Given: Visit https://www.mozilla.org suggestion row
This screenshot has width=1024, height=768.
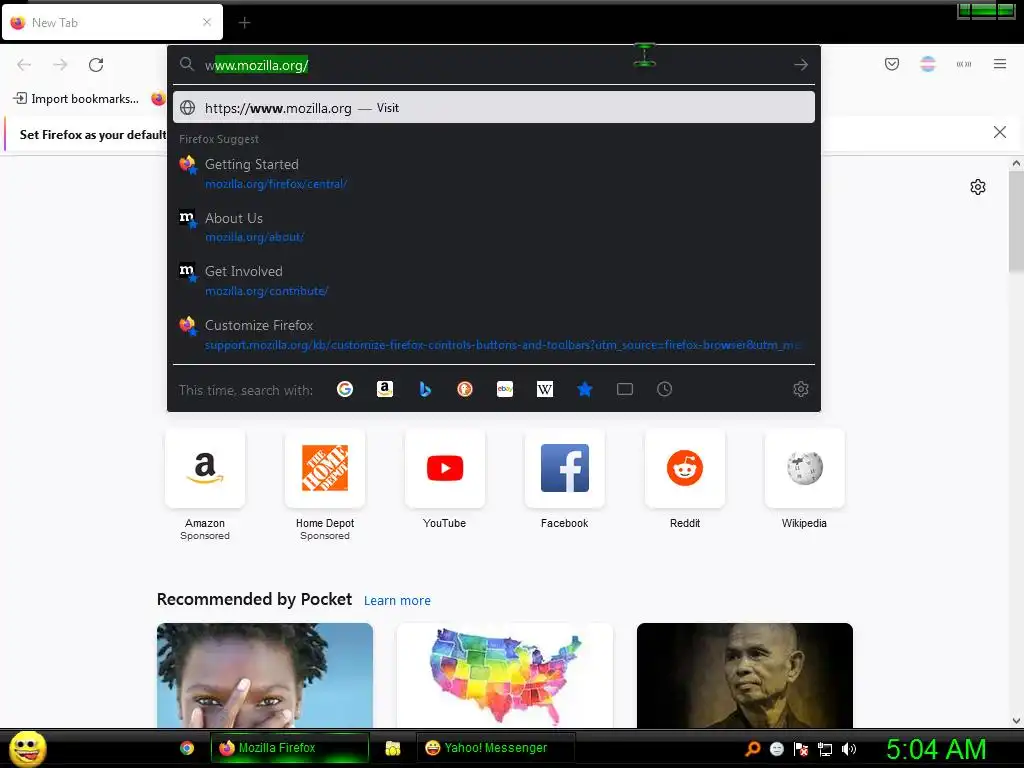Looking at the screenshot, I should (494, 108).
